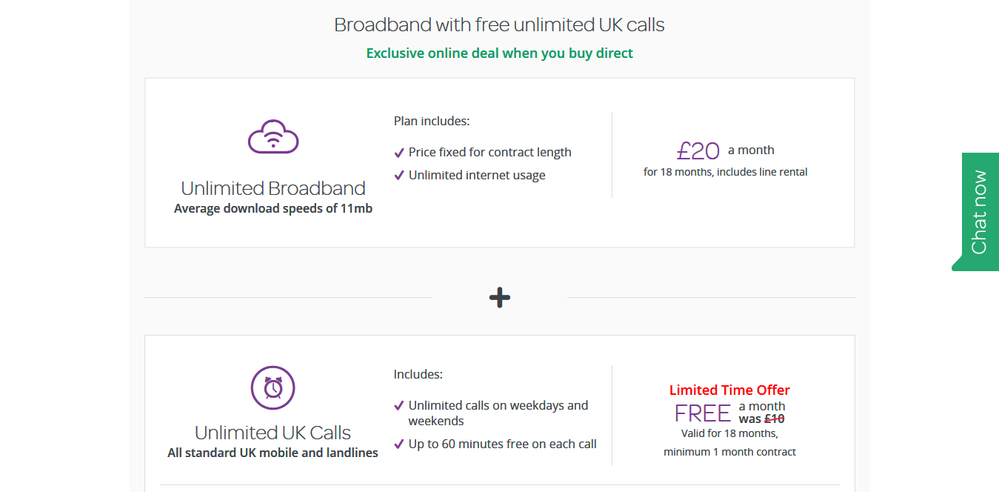999x492 pixels.
Task: Click Average download speeds of 11mb text
Action: pyautogui.click(x=273, y=209)
